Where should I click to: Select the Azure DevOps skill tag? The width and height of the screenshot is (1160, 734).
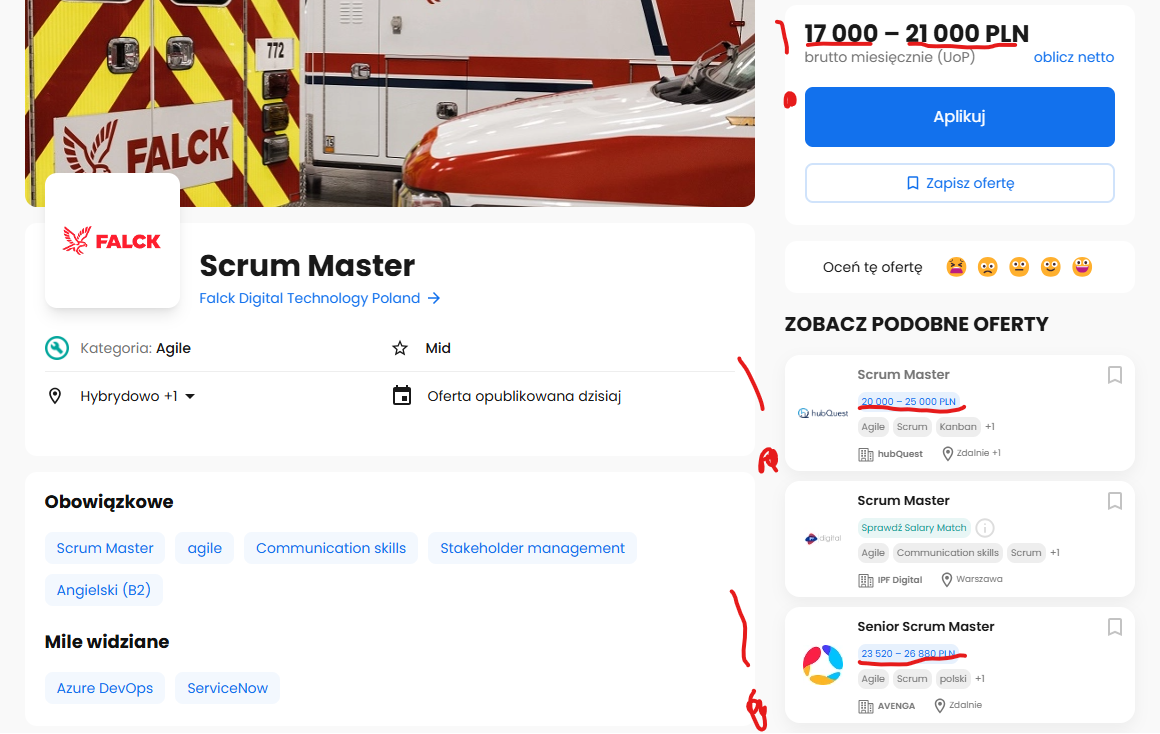click(x=105, y=688)
